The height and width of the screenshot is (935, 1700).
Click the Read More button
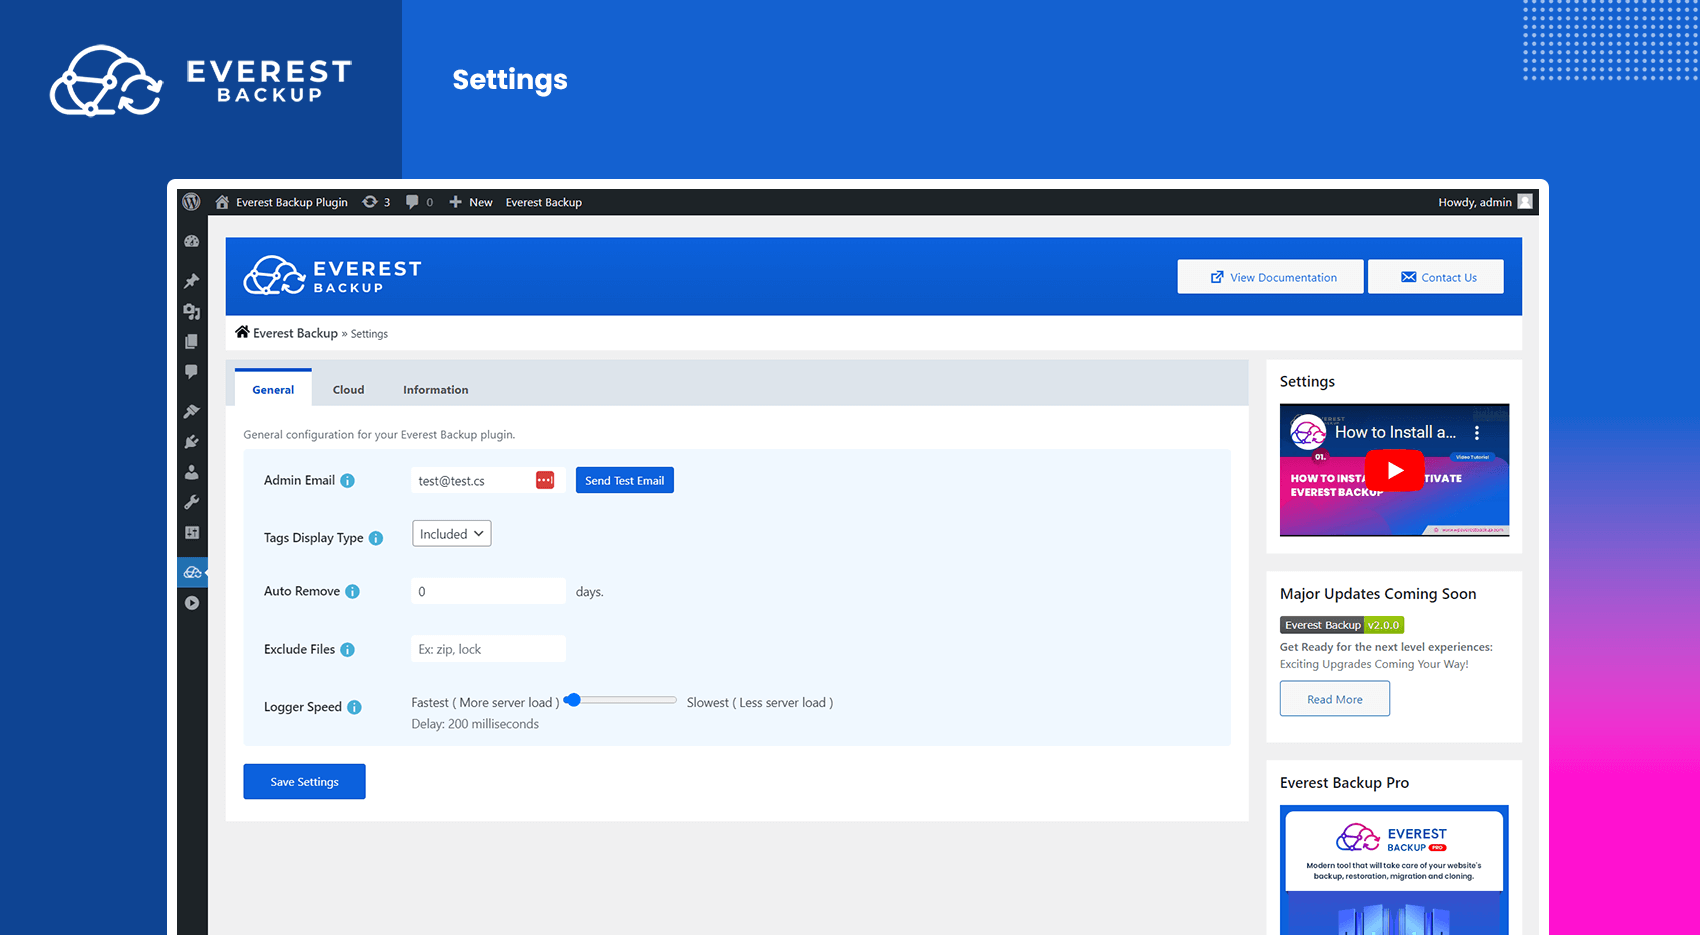1335,699
